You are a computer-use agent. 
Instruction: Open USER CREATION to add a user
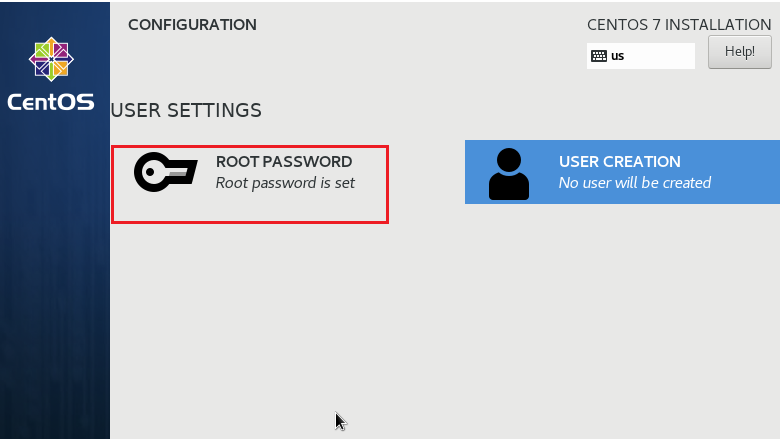[x=622, y=172]
